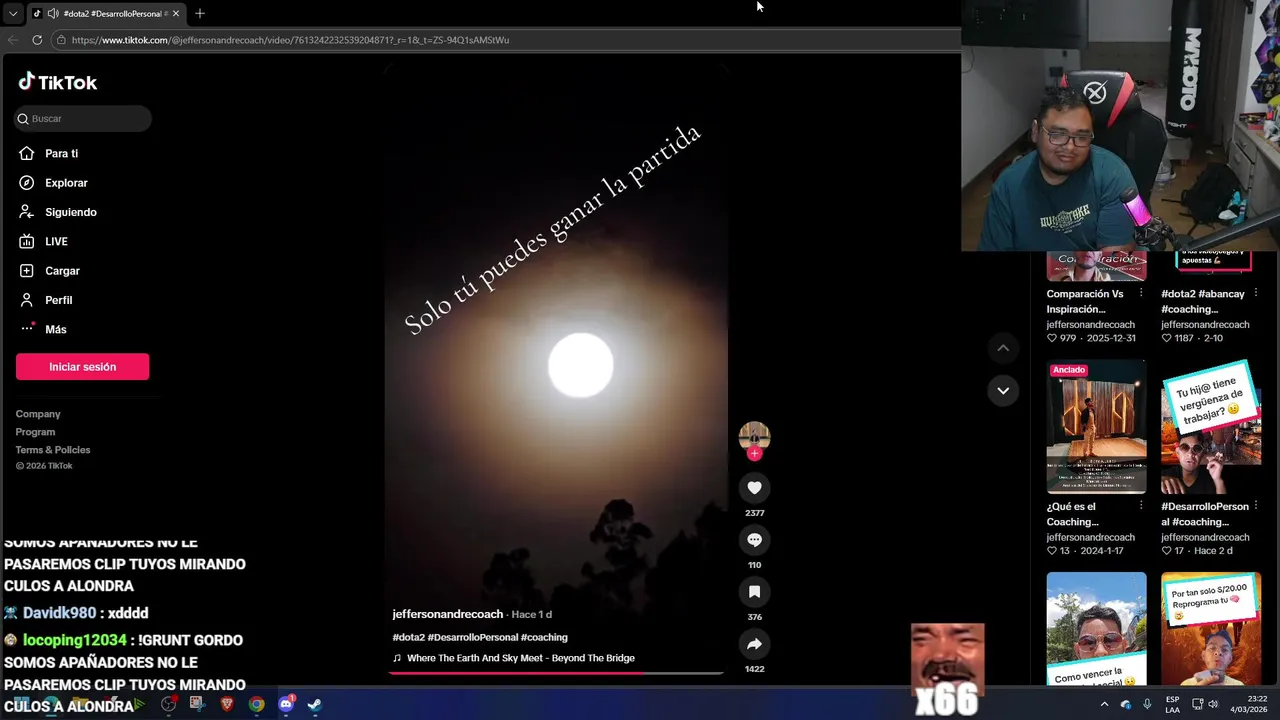Go to previous video with up chevron
The height and width of the screenshot is (720, 1280).
pos(1003,348)
